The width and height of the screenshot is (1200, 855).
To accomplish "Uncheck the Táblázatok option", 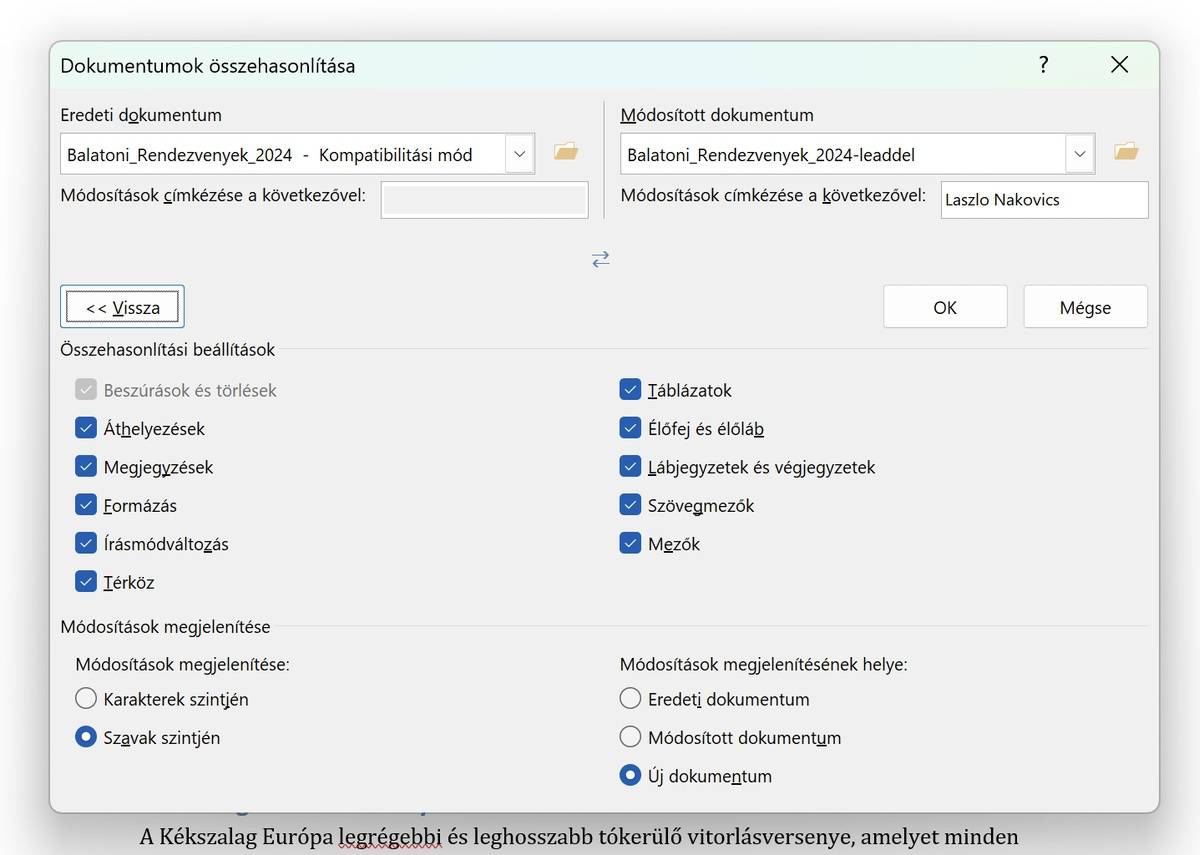I will (630, 390).
